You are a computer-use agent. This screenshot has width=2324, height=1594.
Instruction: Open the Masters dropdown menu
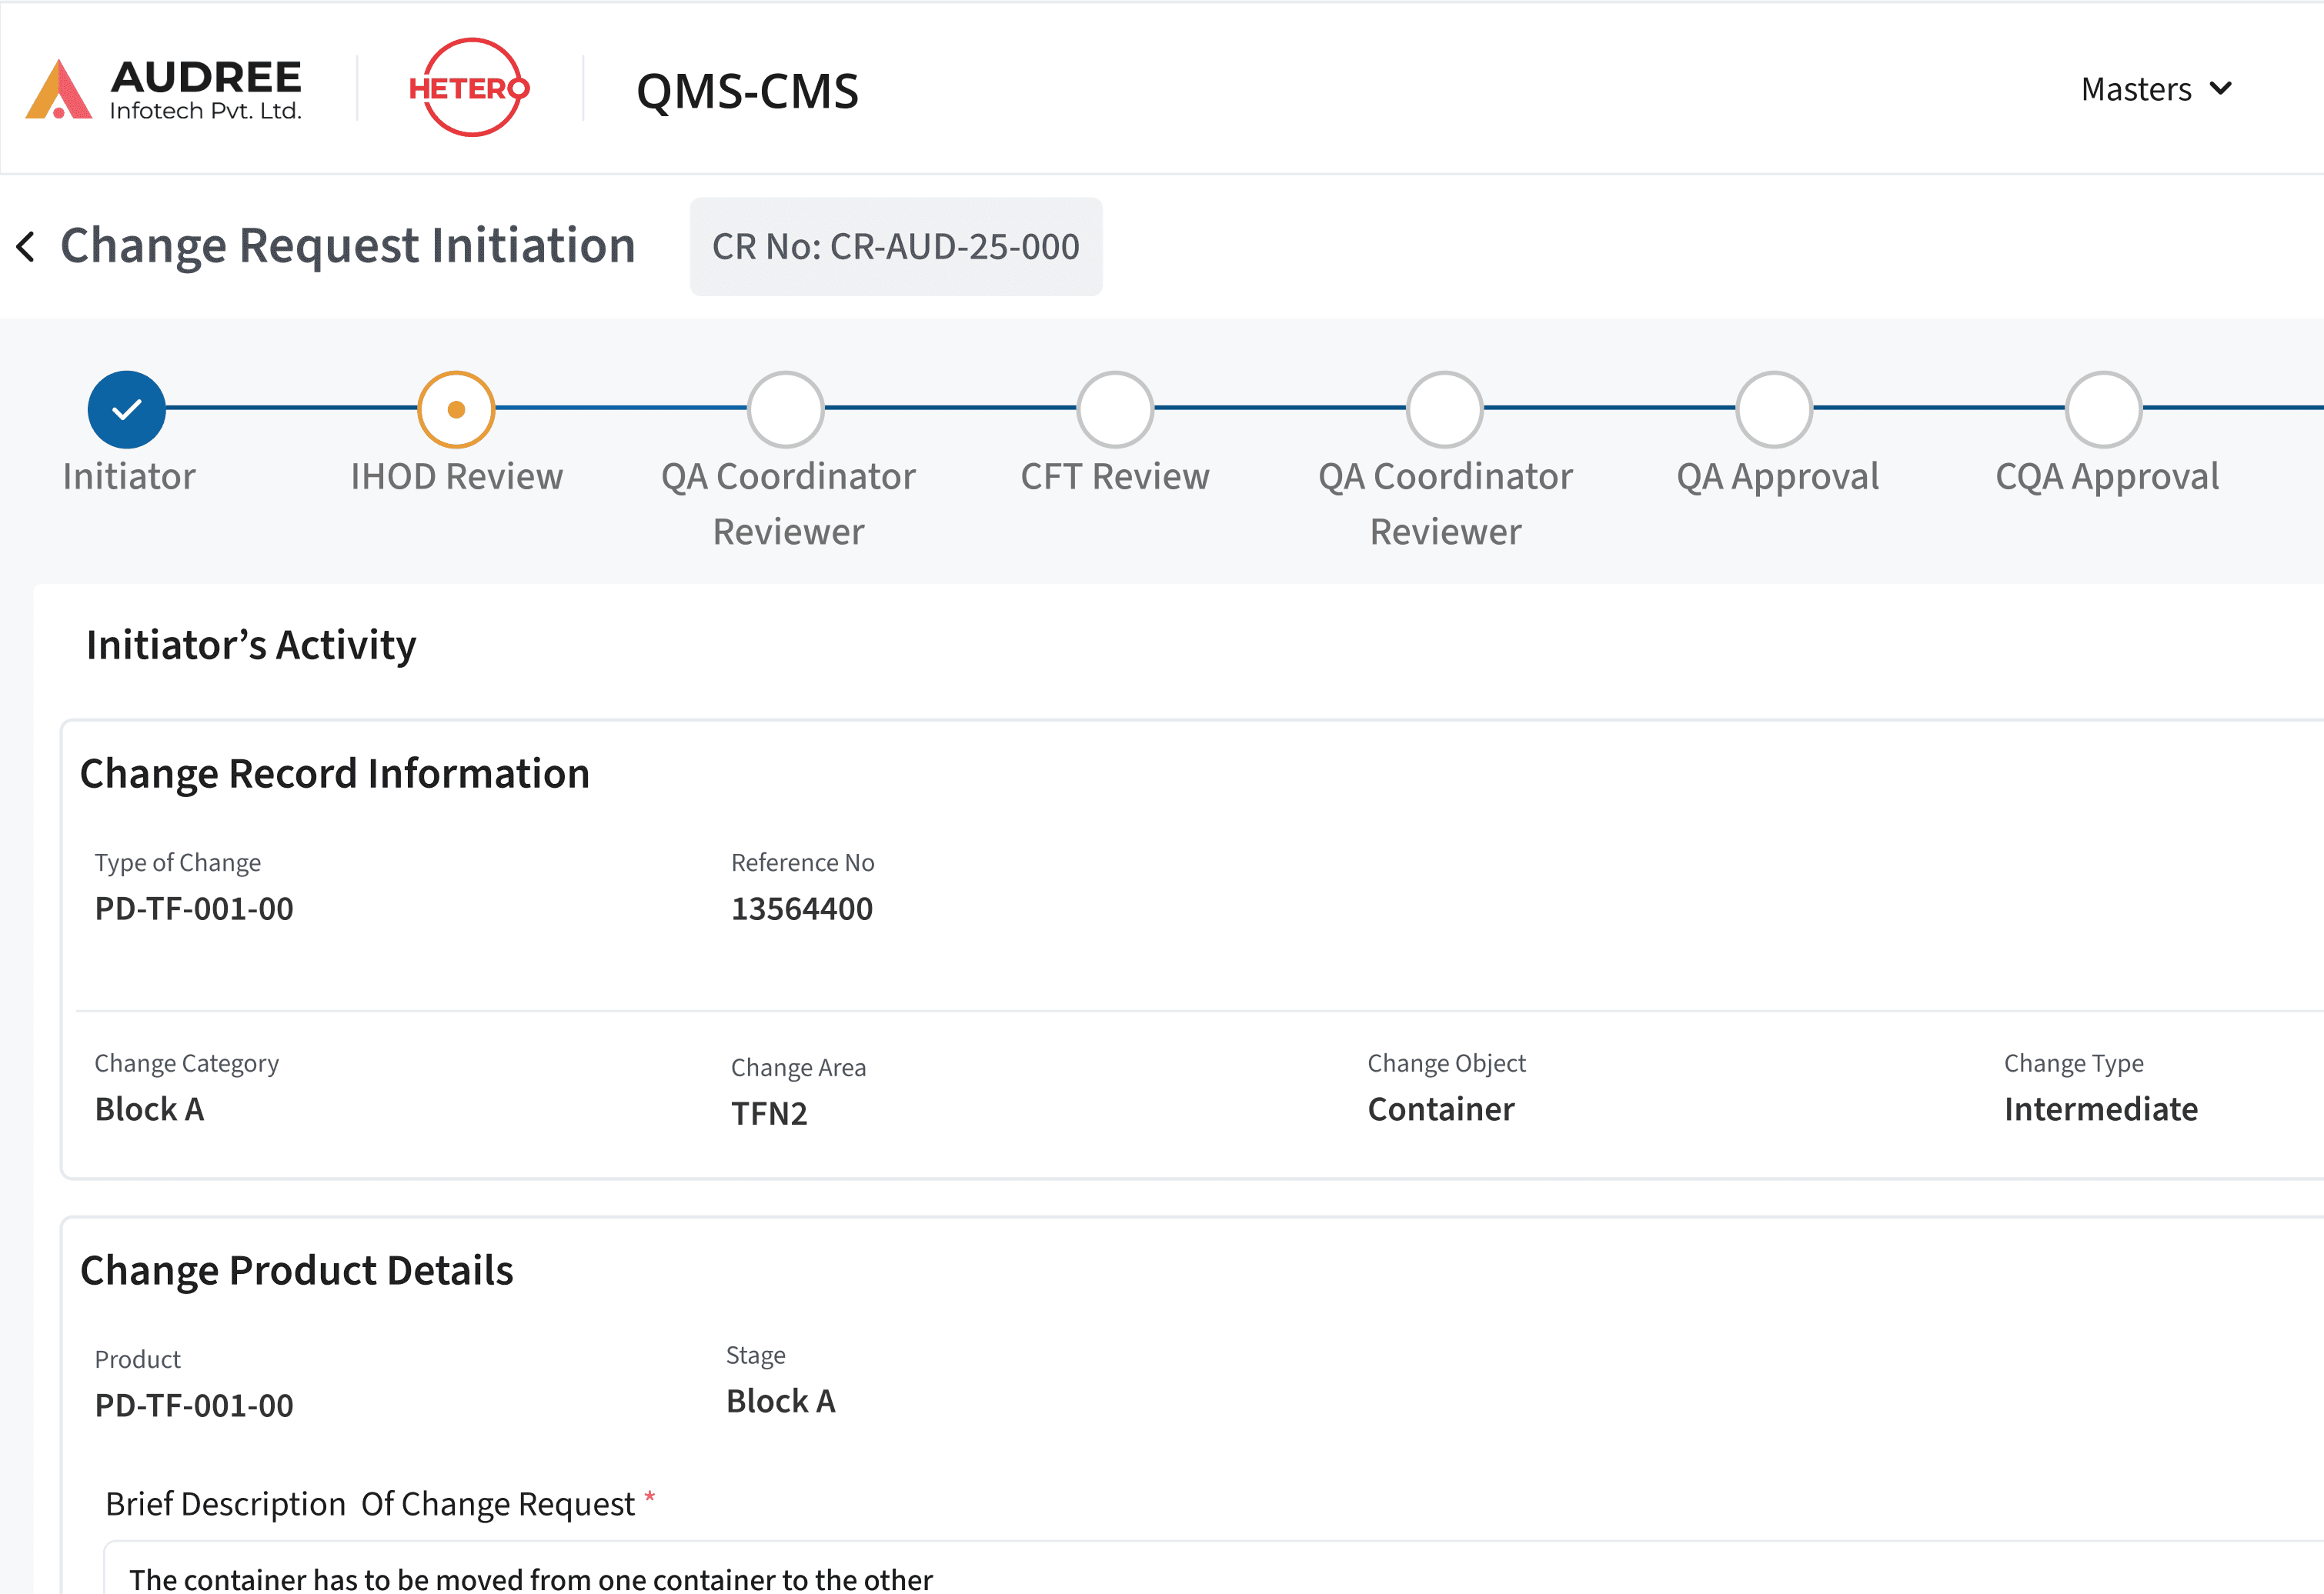(2155, 88)
